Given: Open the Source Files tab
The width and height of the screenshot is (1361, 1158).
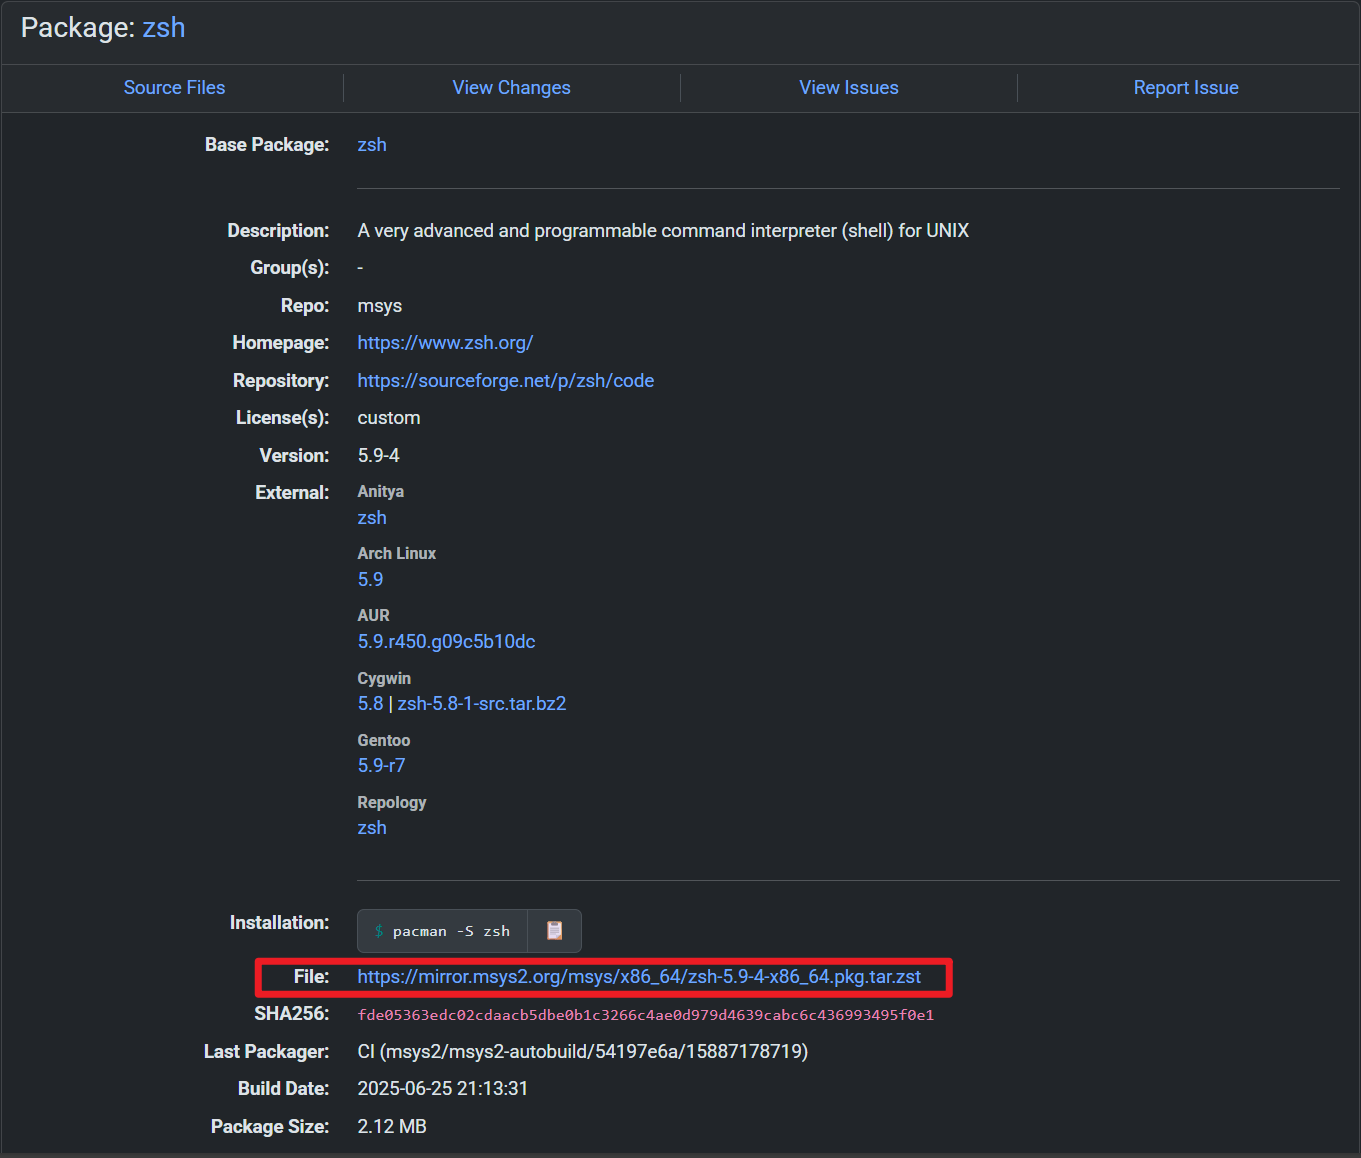Looking at the screenshot, I should pyautogui.click(x=174, y=88).
